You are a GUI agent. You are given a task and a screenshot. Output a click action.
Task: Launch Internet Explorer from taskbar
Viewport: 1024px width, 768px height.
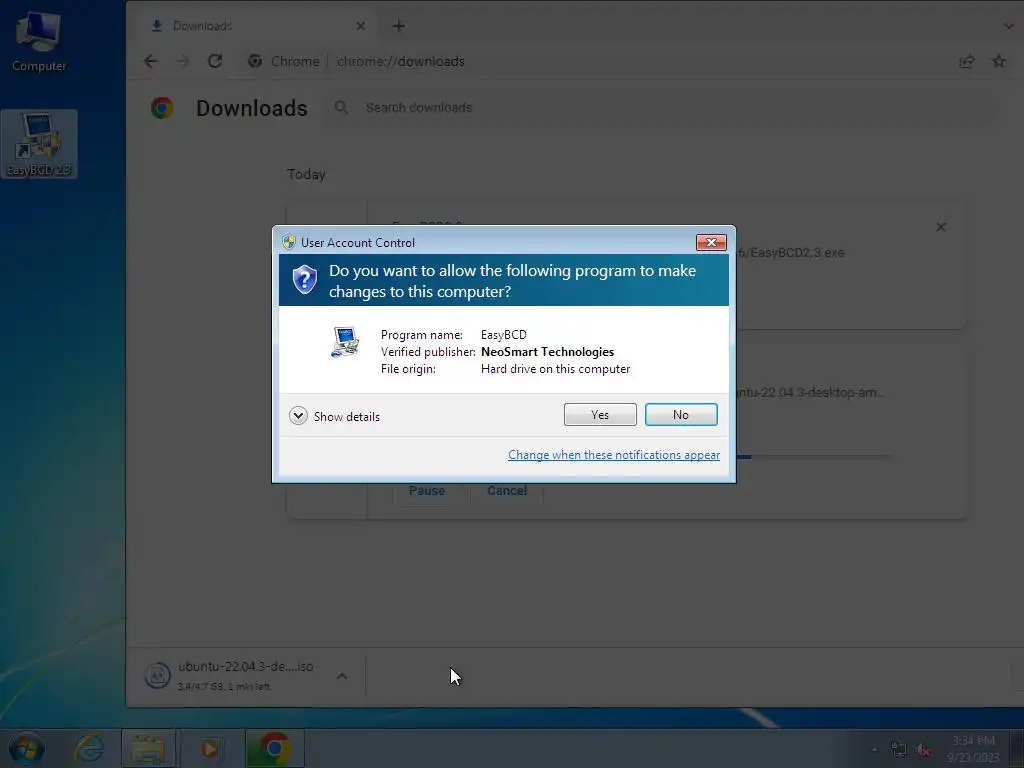click(89, 748)
